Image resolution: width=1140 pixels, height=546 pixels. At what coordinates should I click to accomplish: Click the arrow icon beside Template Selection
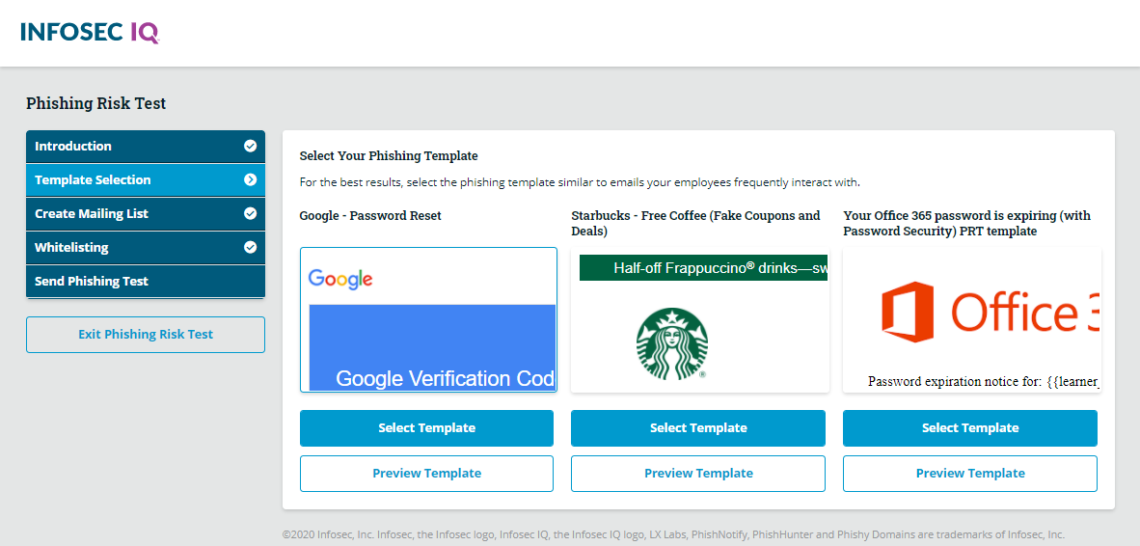[250, 180]
